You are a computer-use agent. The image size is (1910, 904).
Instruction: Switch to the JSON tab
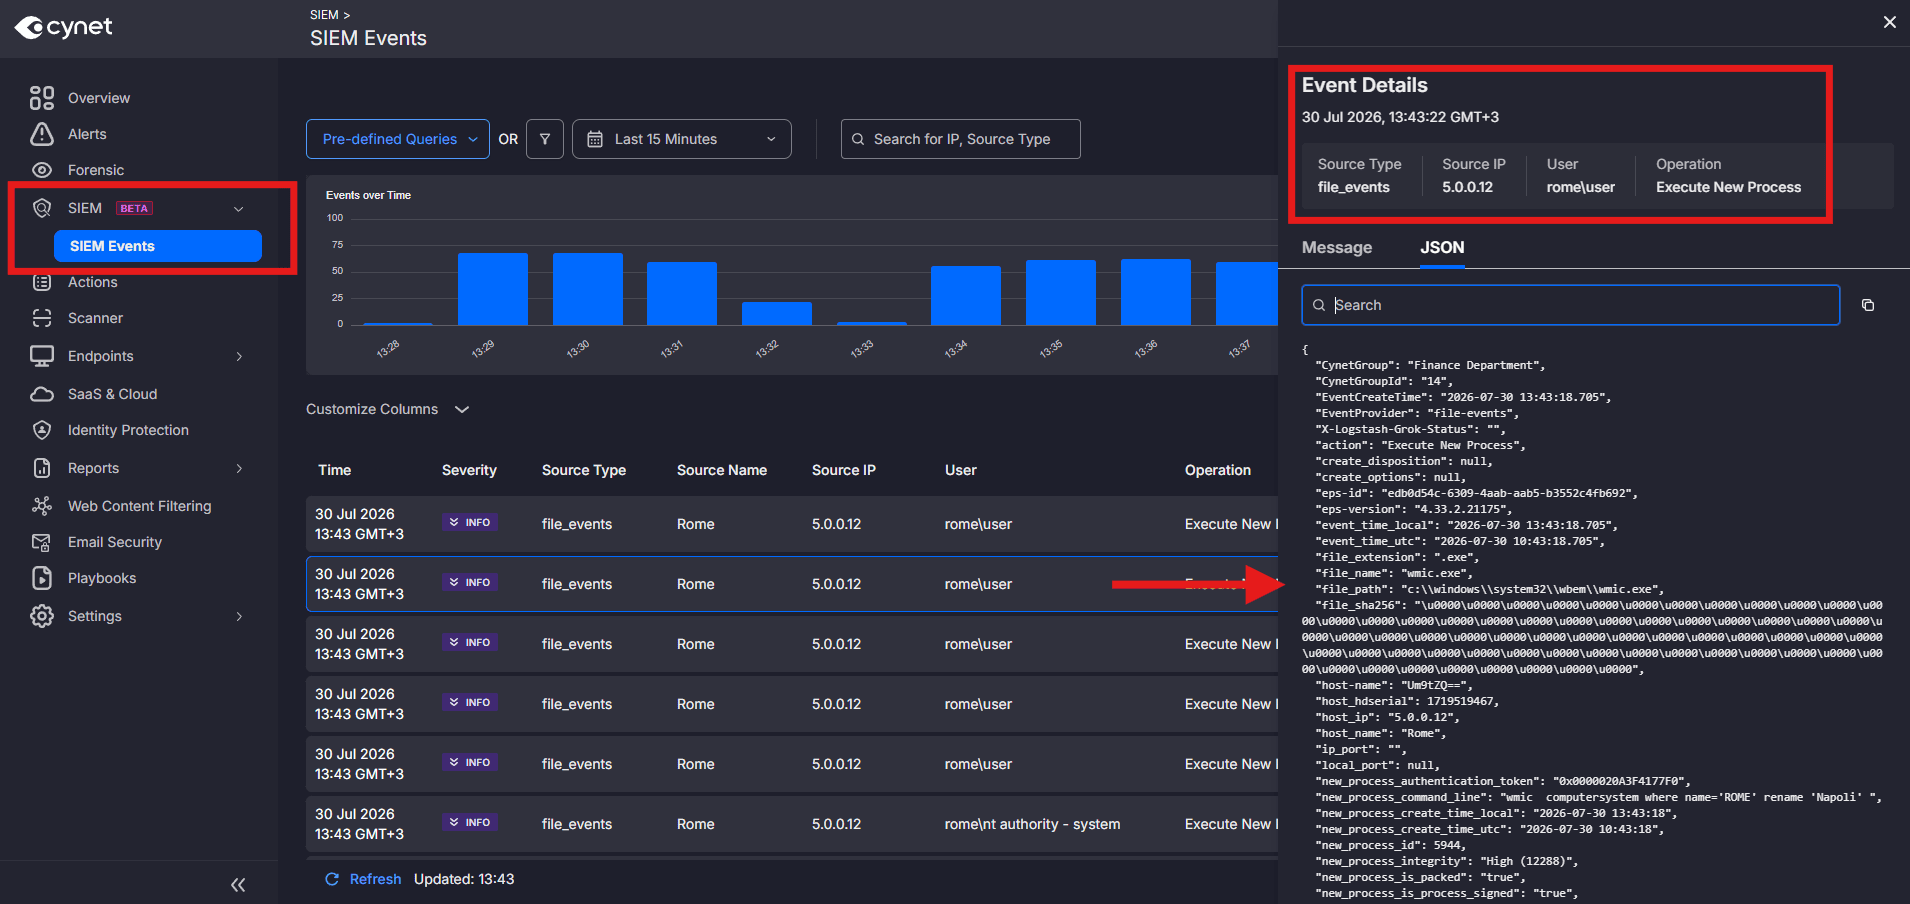(1442, 248)
